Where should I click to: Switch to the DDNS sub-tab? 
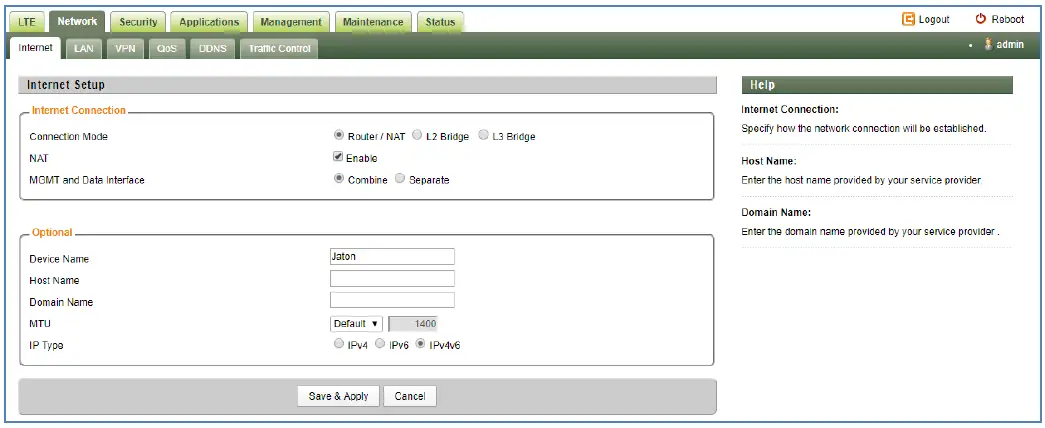click(213, 49)
